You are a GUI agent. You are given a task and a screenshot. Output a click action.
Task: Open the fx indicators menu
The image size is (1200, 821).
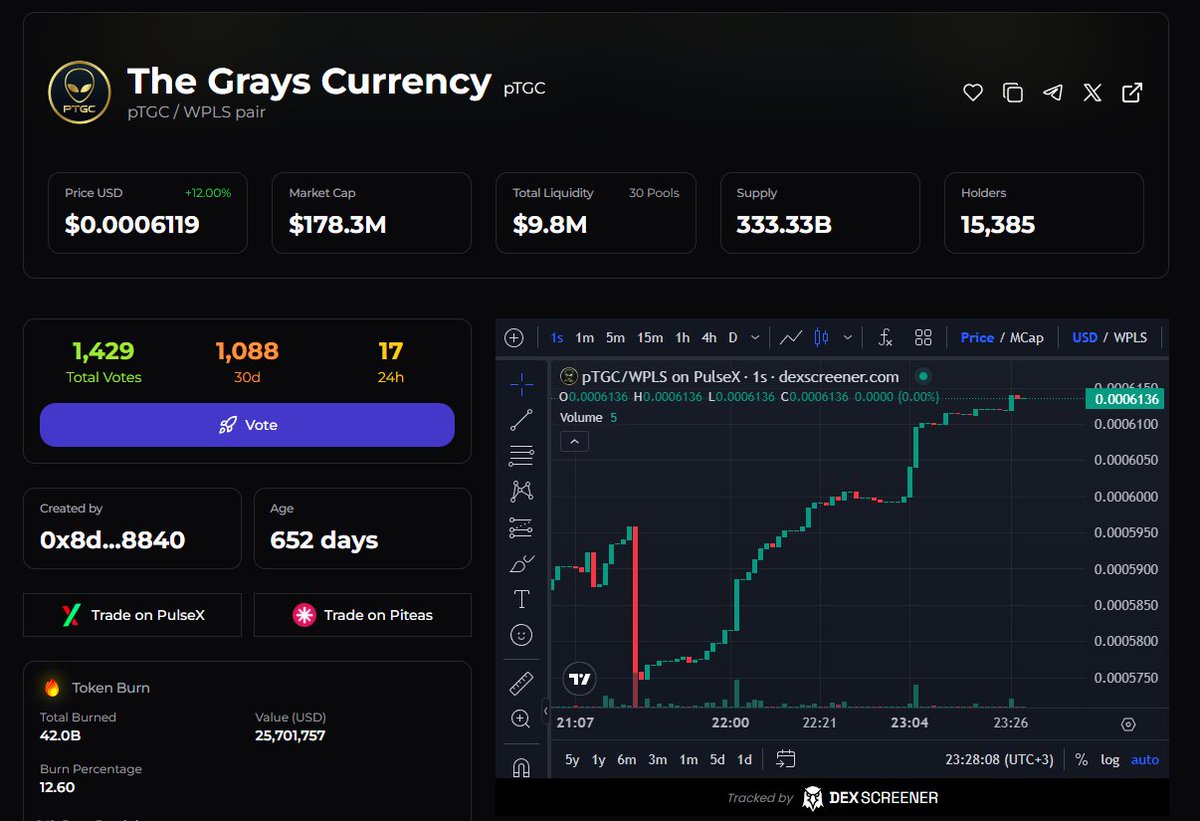(x=885, y=338)
